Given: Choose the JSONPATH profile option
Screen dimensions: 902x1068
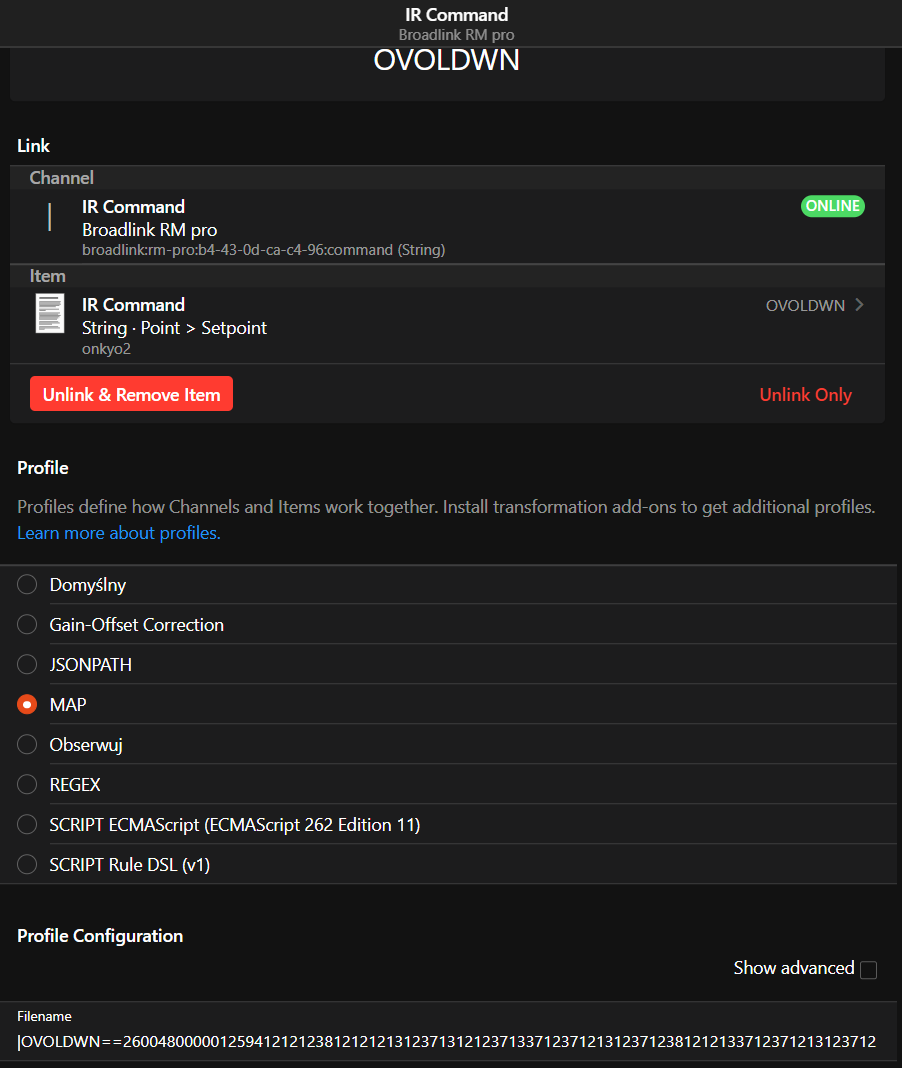Looking at the screenshot, I should point(27,665).
